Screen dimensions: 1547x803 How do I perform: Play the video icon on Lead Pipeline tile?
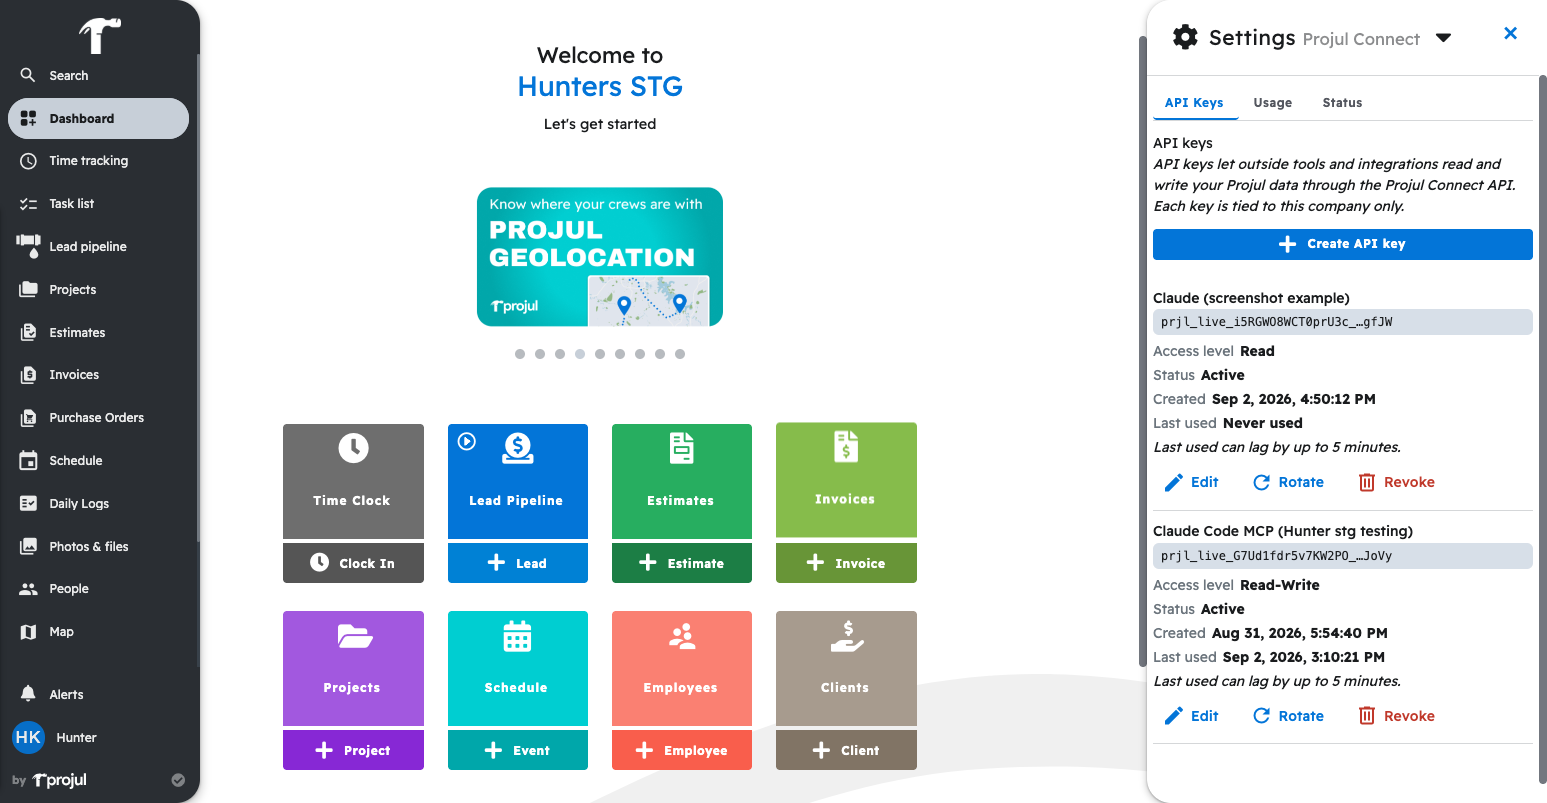[x=467, y=441]
